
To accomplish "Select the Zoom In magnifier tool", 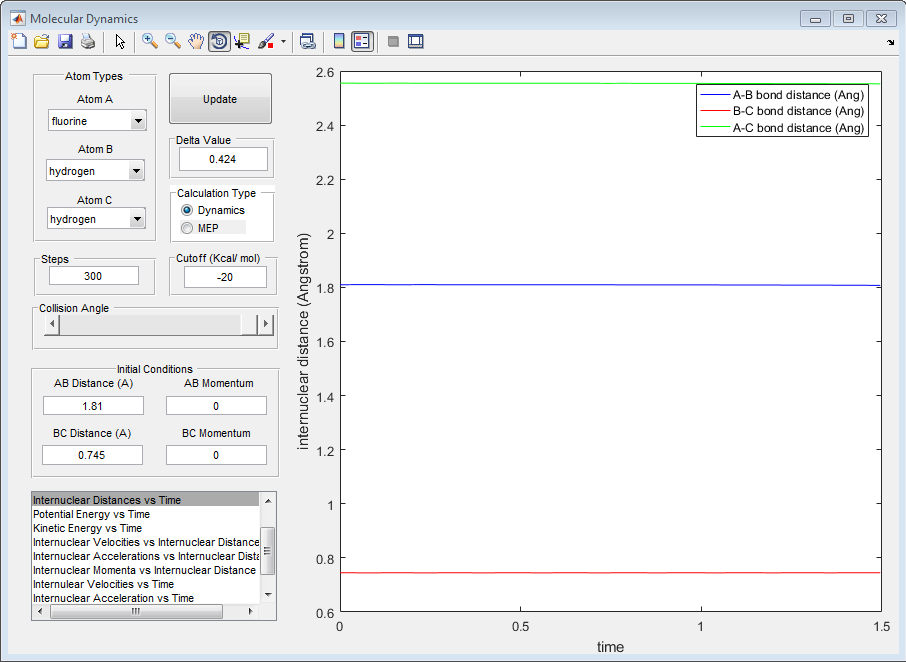I will tap(150, 41).
